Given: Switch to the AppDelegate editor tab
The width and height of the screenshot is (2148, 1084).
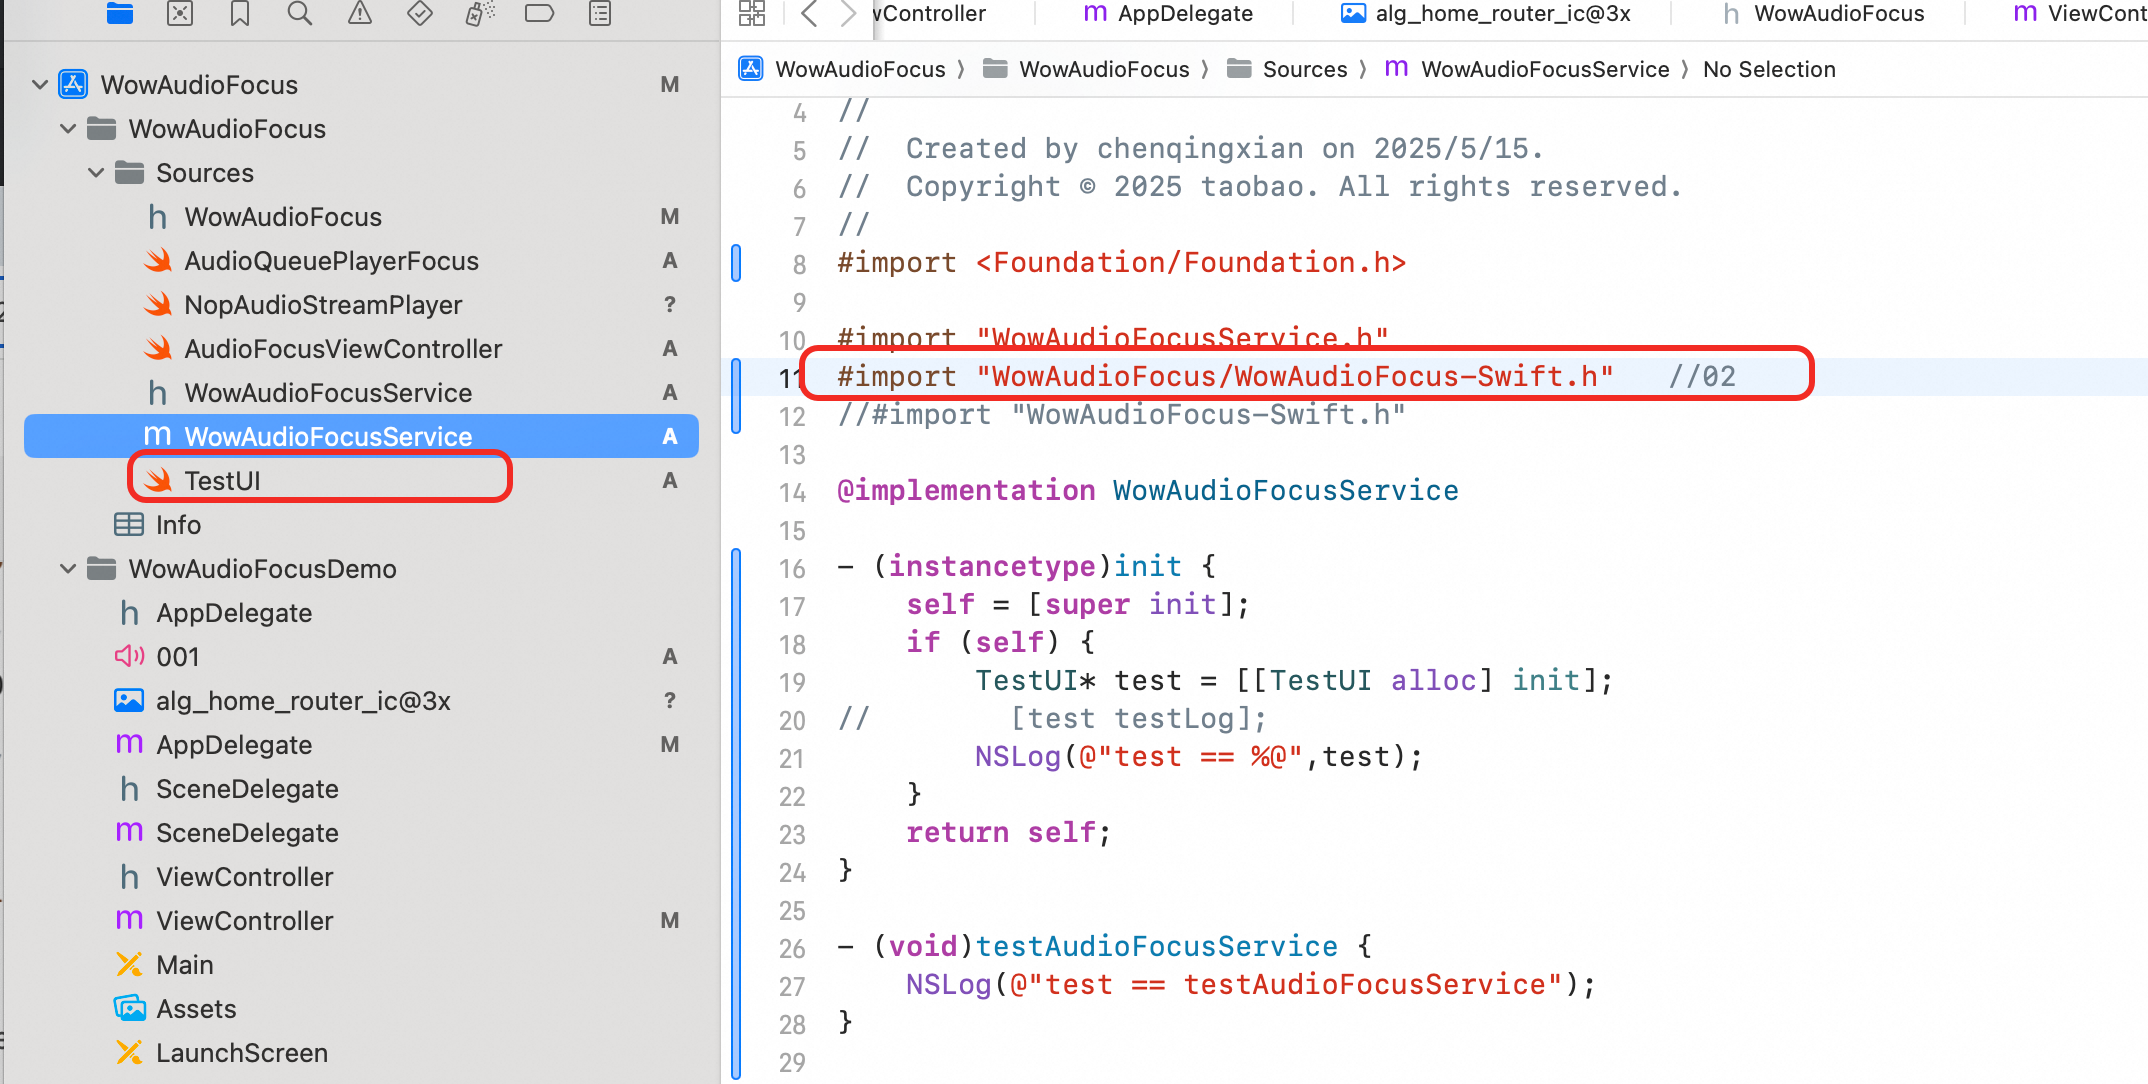Looking at the screenshot, I should tap(1168, 13).
